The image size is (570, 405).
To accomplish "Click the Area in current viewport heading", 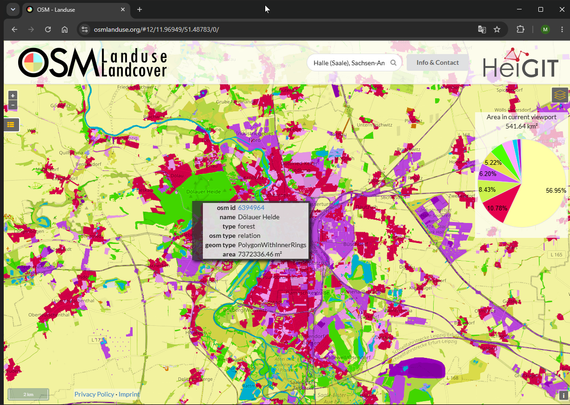I will click(521, 117).
